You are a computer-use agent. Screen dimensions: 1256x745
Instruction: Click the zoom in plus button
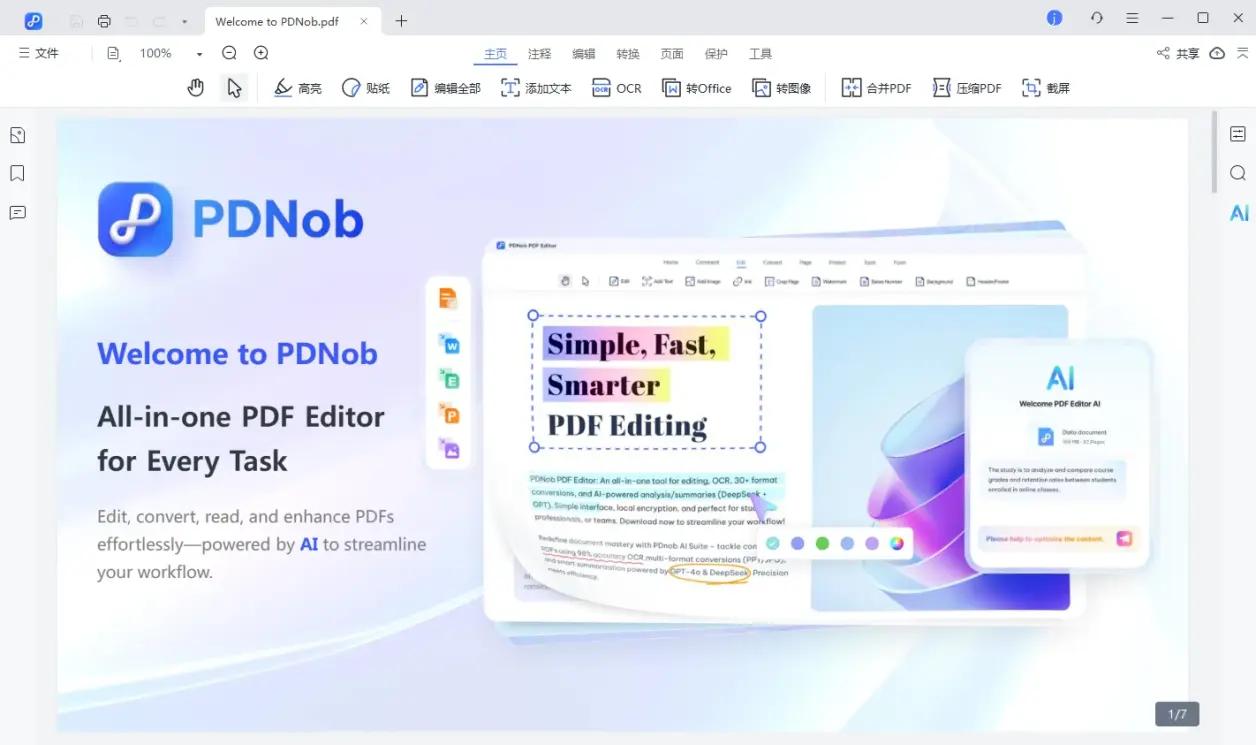click(x=261, y=53)
